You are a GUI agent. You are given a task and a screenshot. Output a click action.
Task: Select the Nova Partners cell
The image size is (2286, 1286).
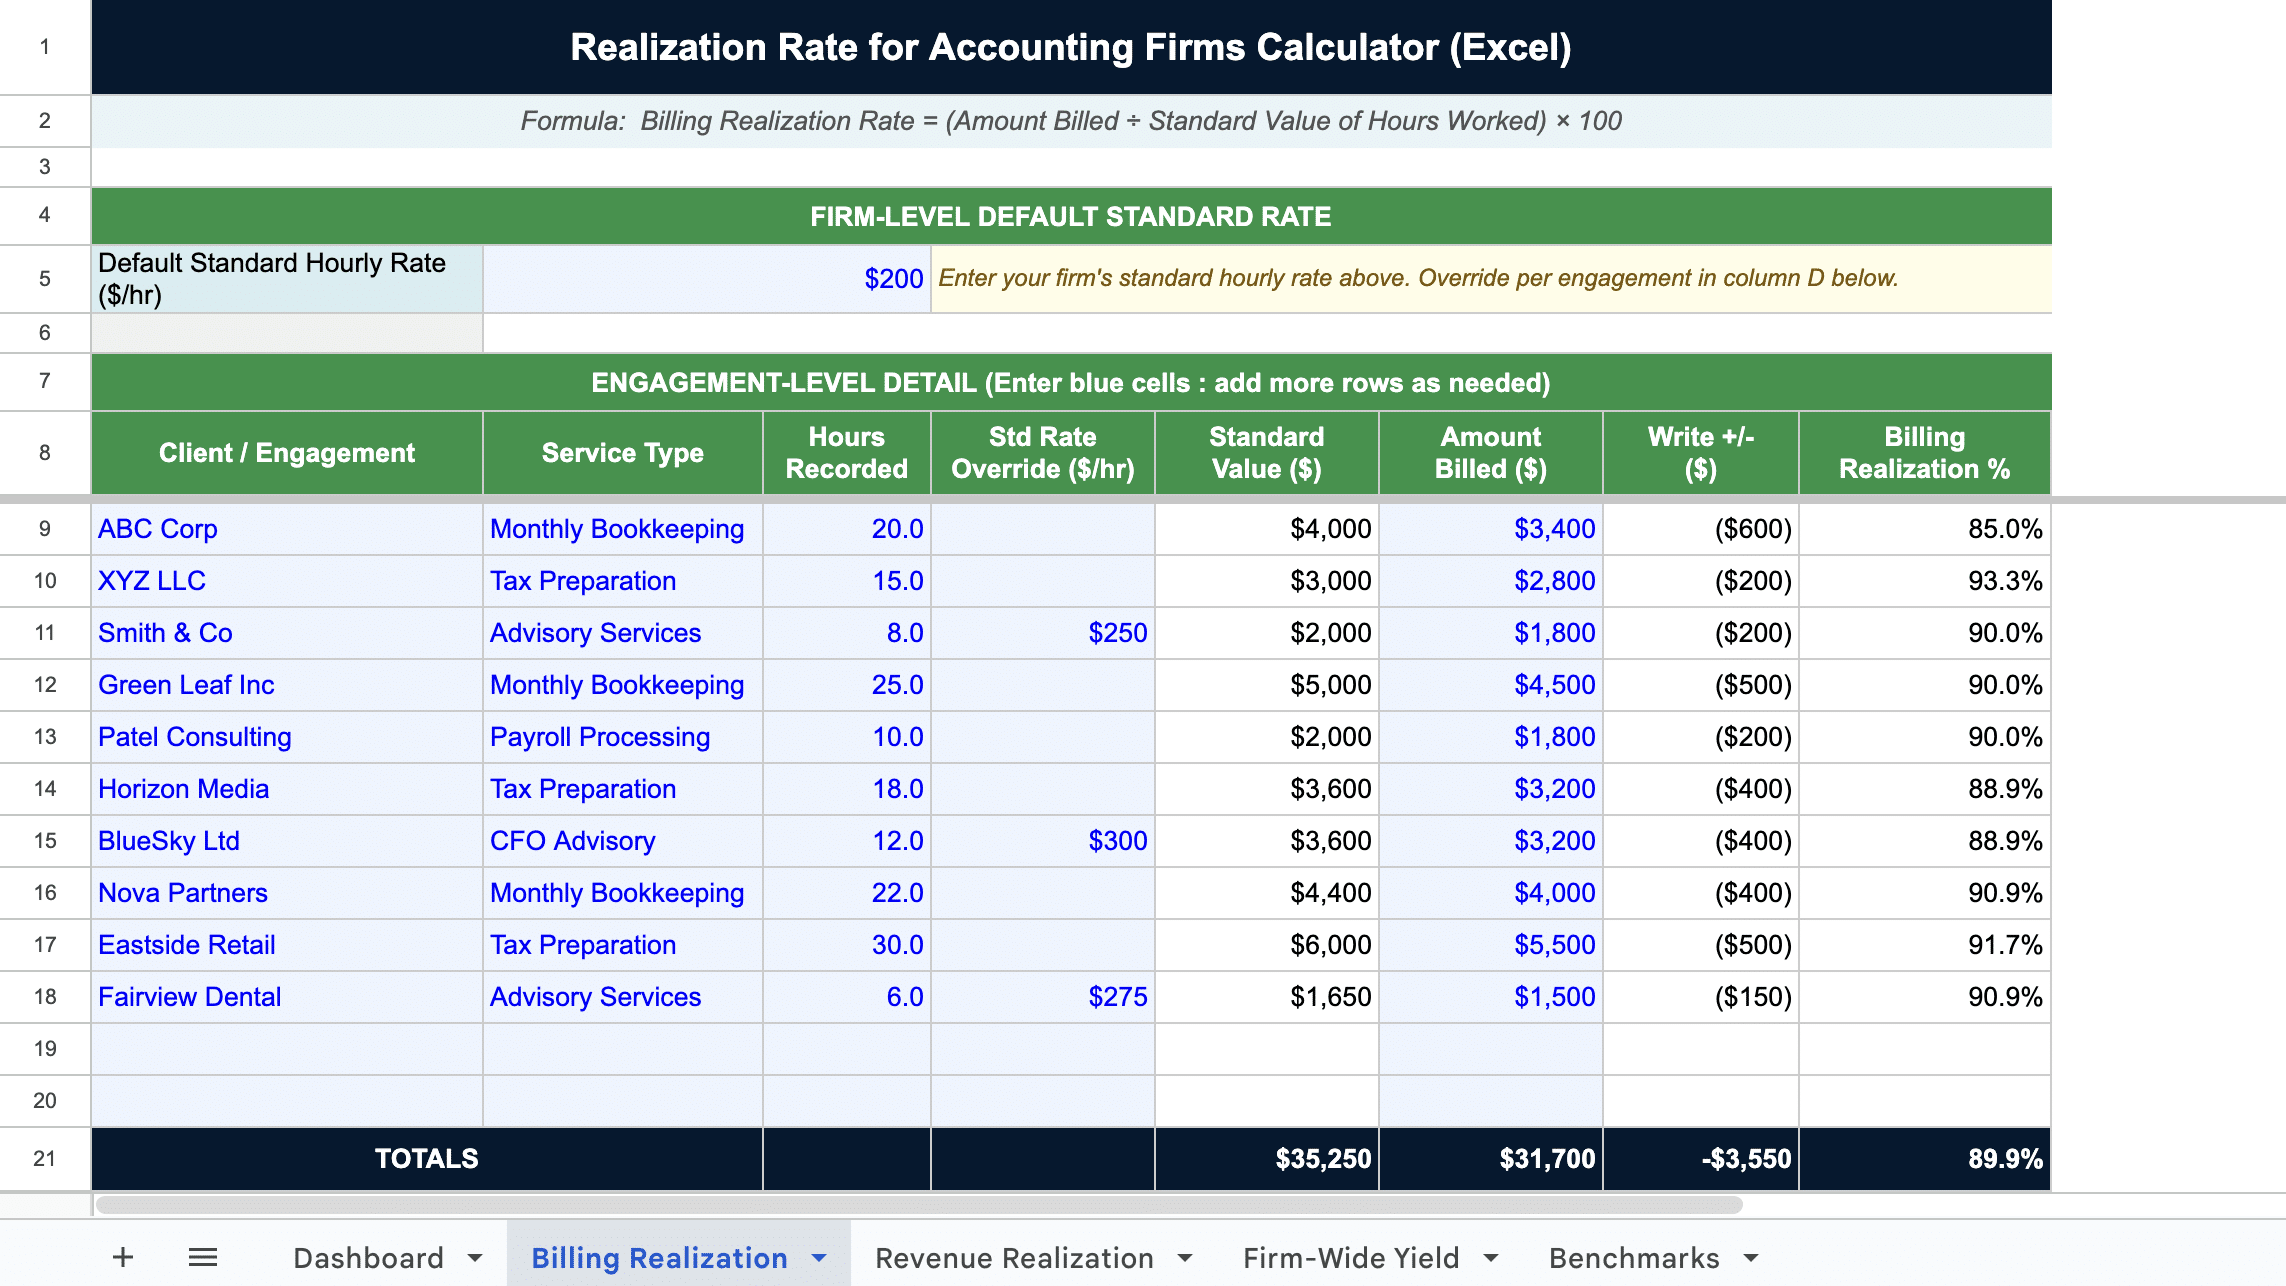(287, 893)
